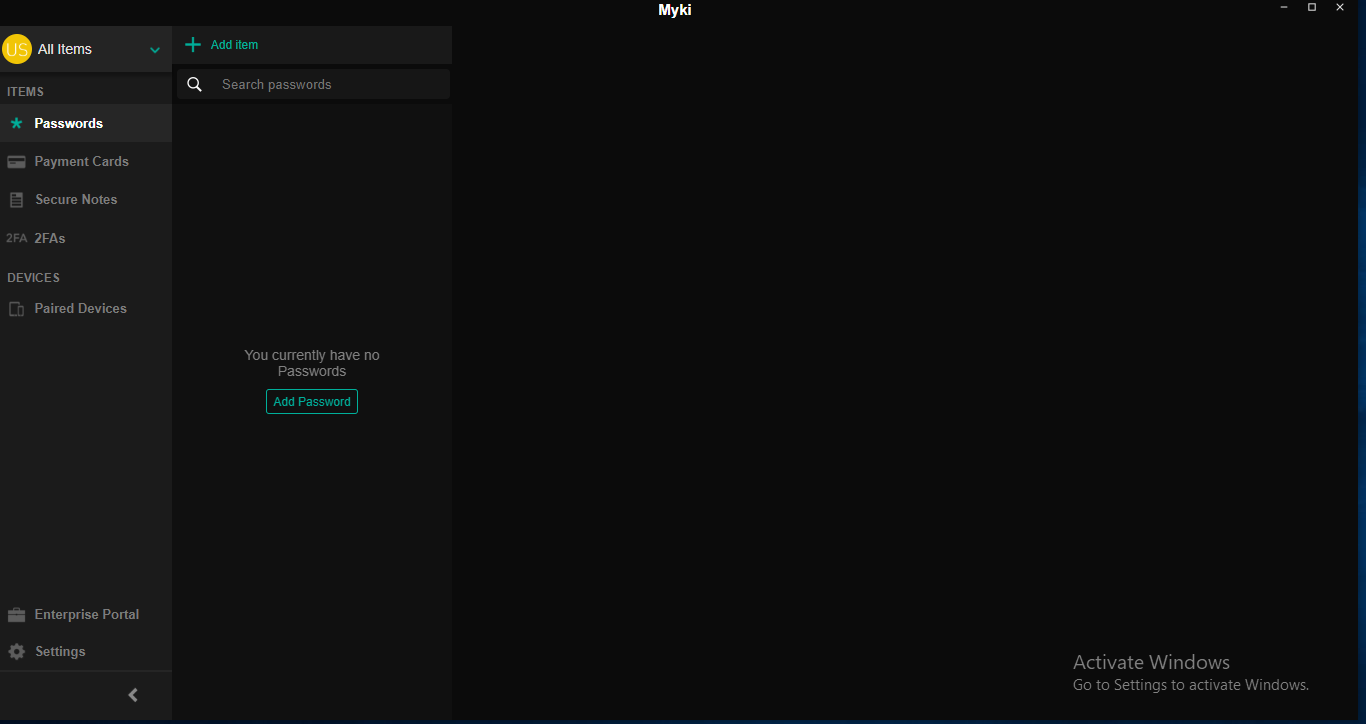Focus the Search passwords field

(314, 84)
